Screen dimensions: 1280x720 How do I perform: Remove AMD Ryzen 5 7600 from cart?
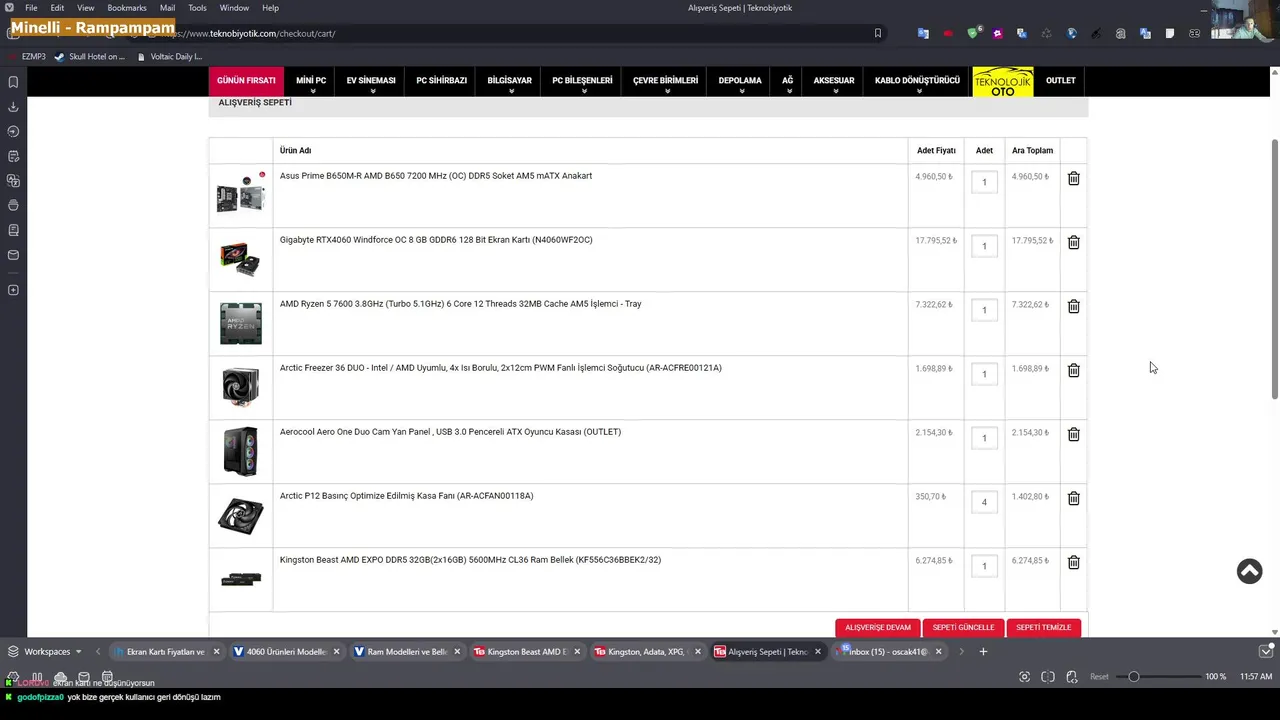[x=1073, y=306]
